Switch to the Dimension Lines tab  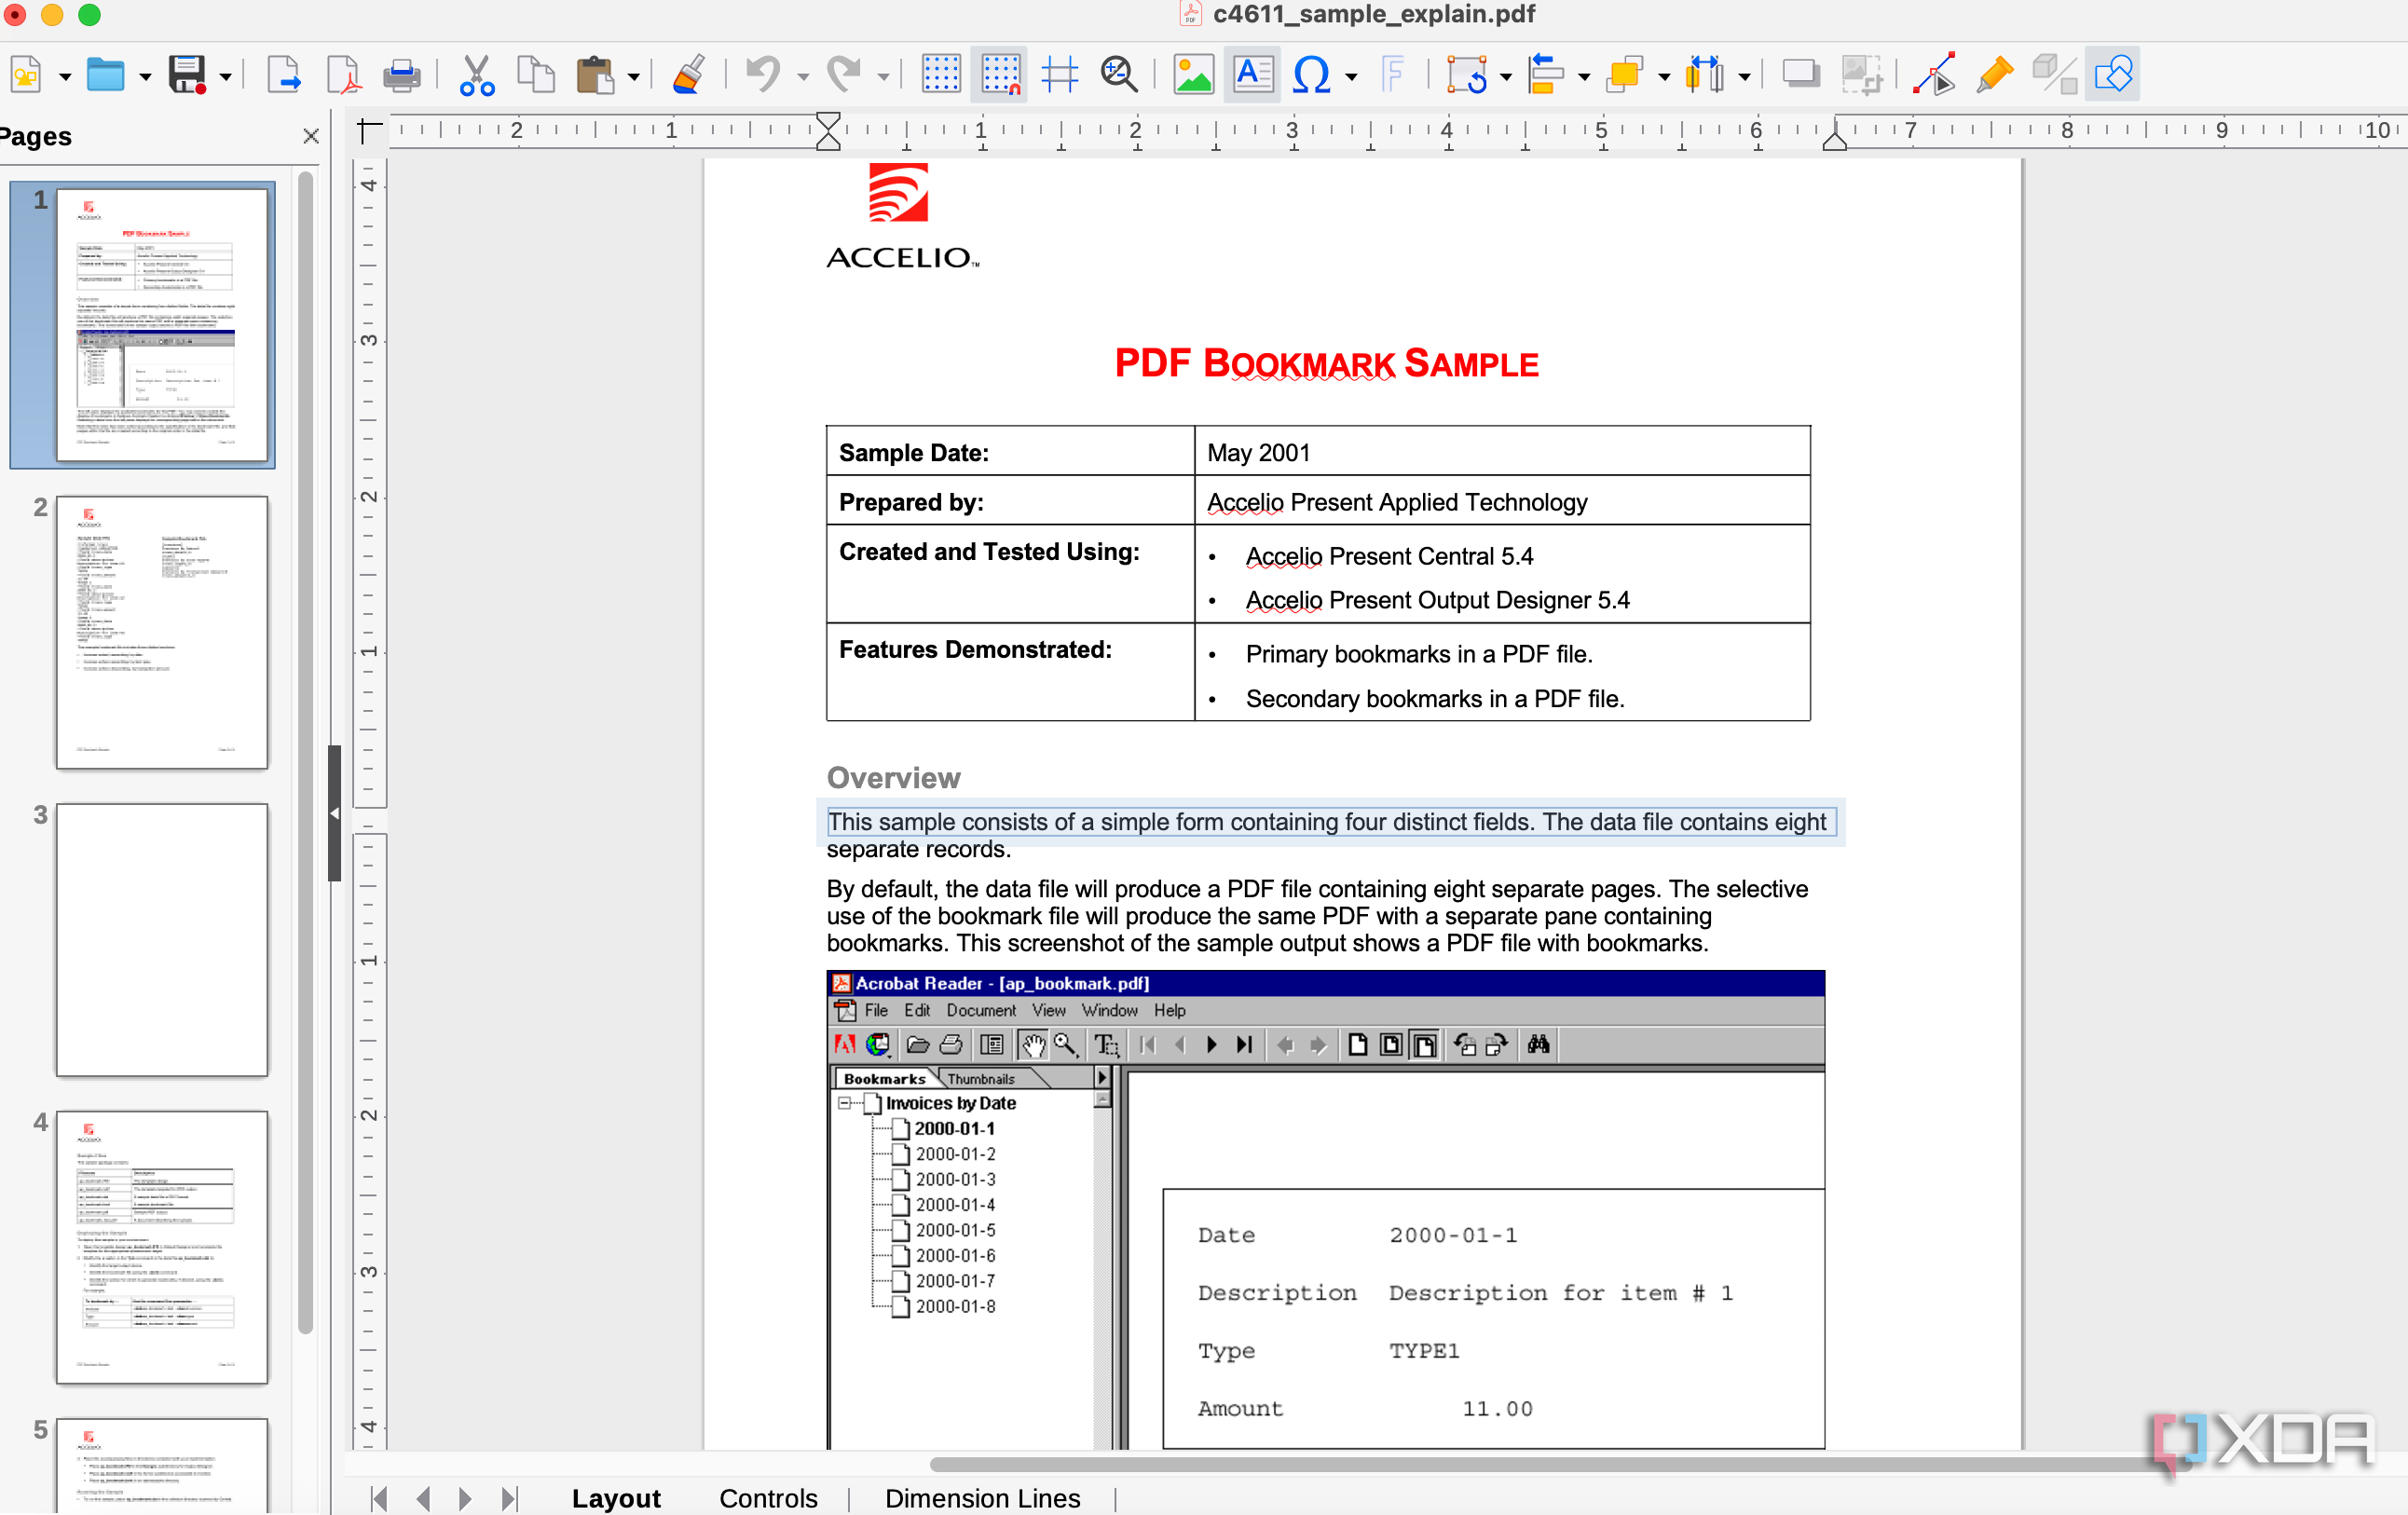click(982, 1497)
